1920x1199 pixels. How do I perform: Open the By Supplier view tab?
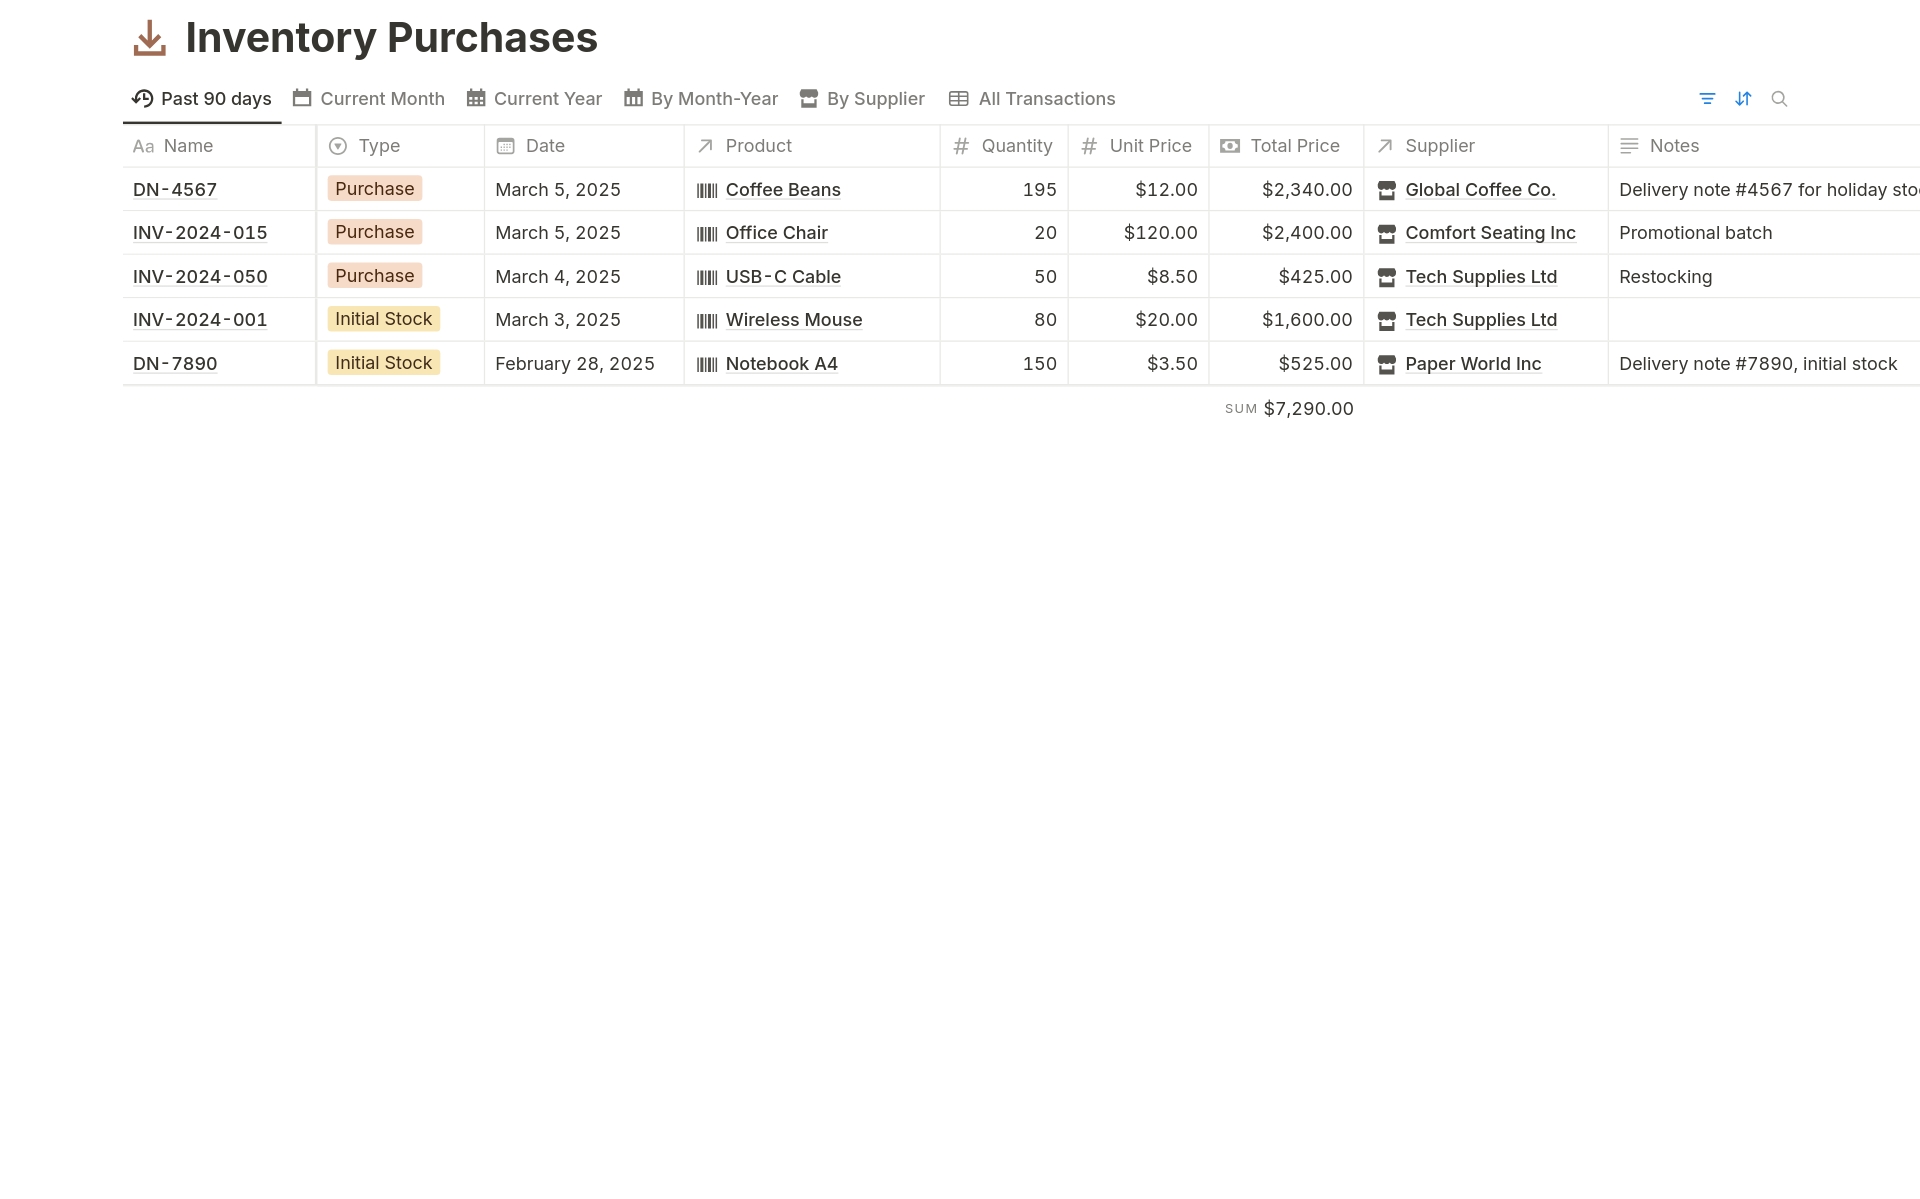pos(862,99)
